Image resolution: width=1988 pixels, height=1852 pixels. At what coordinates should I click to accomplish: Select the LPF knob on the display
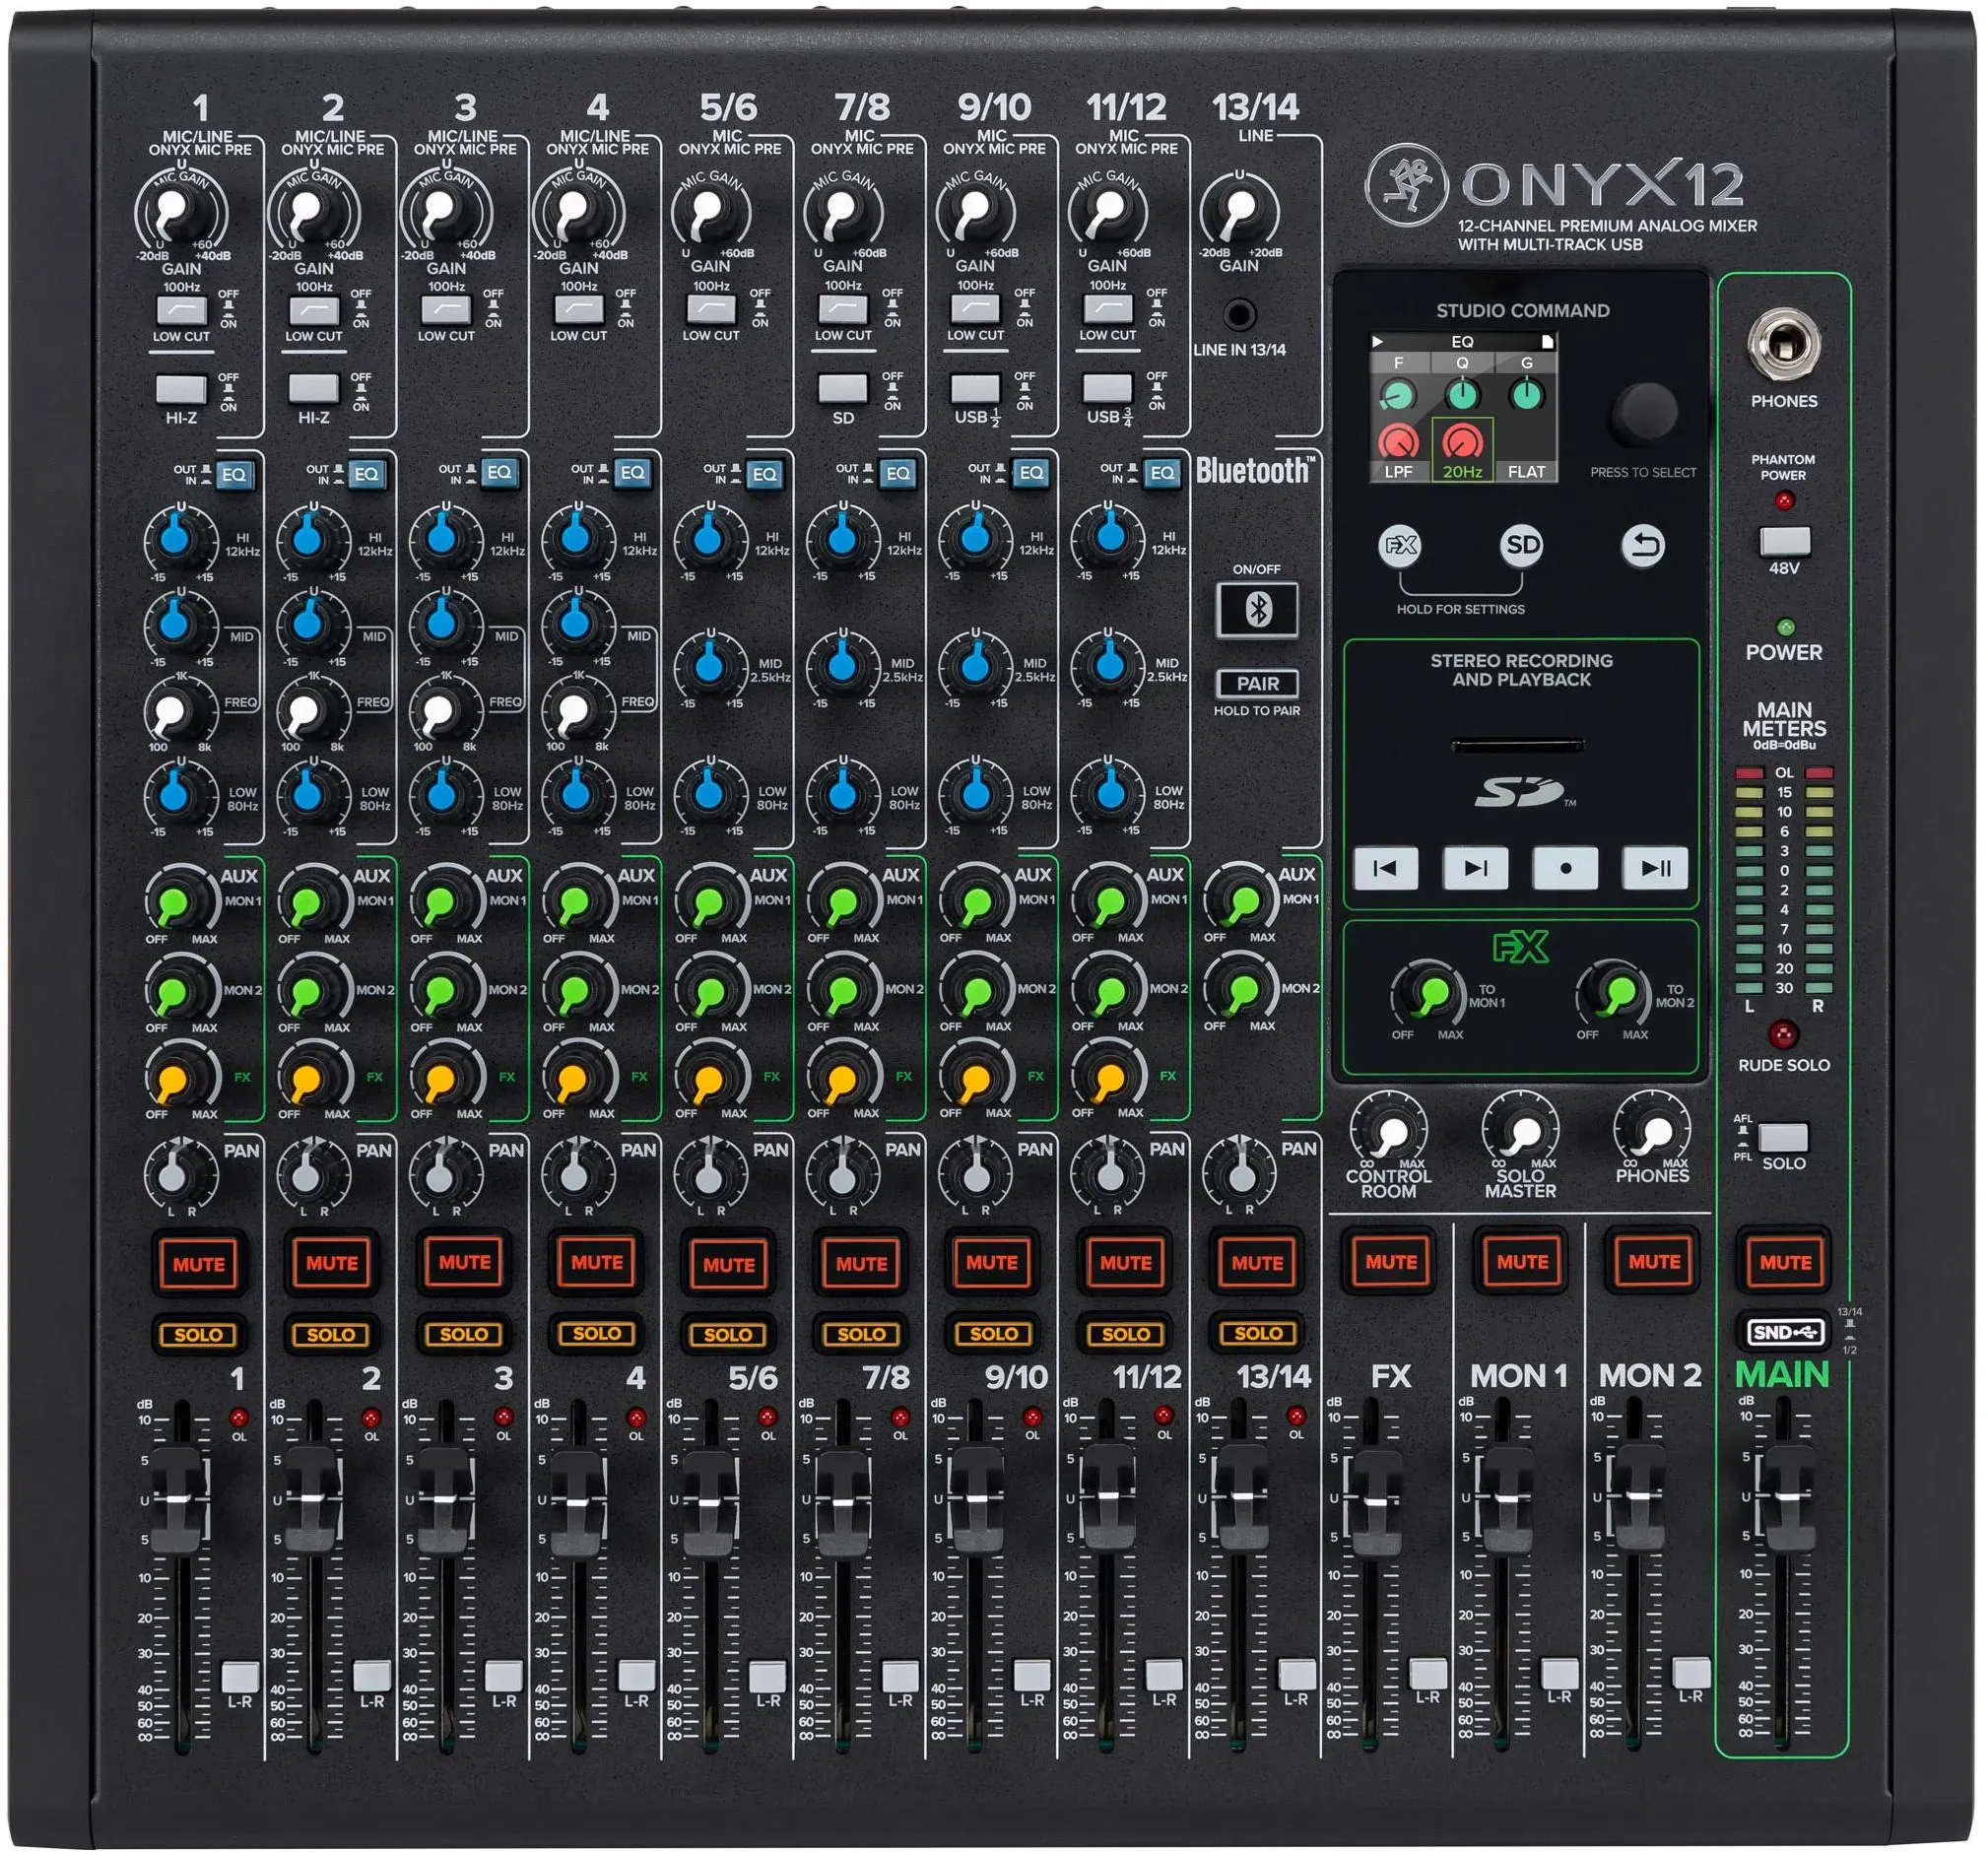(1399, 442)
